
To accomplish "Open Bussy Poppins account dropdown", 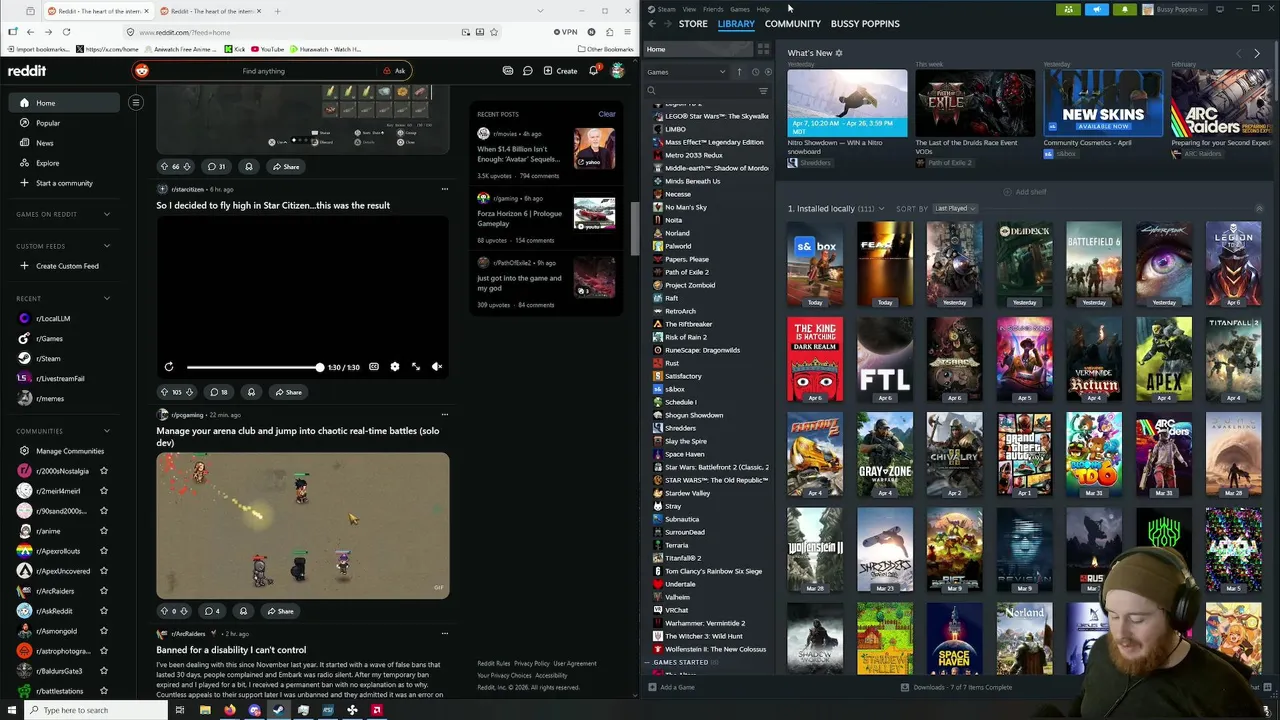I will [1174, 9].
